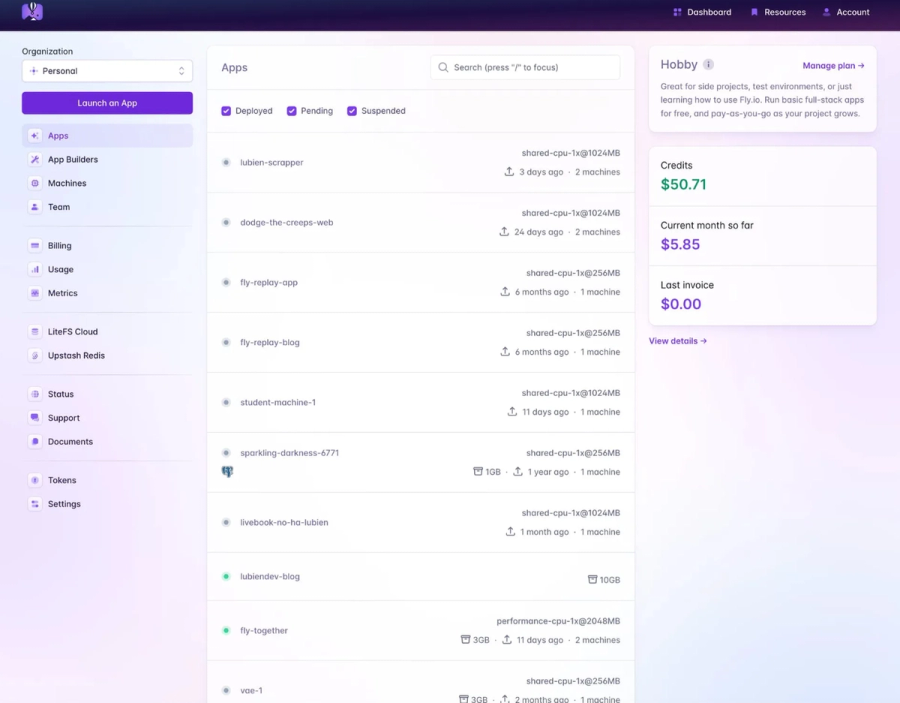Click the search magnifier icon
The height and width of the screenshot is (703, 900).
pos(443,67)
